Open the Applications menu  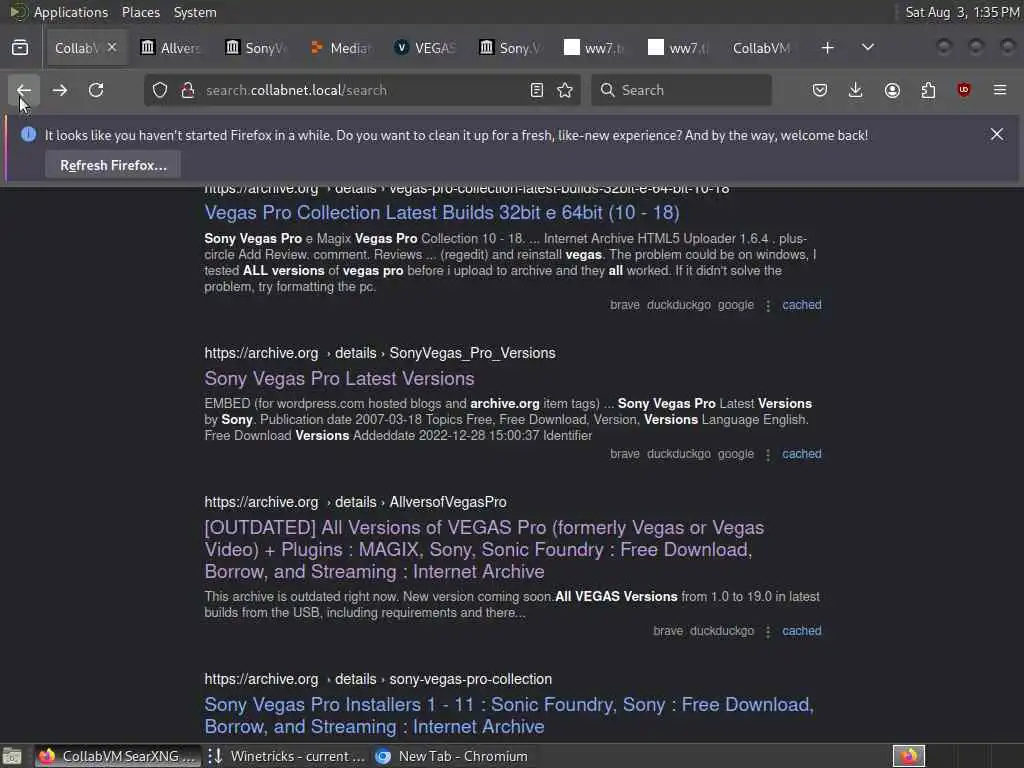[x=71, y=12]
